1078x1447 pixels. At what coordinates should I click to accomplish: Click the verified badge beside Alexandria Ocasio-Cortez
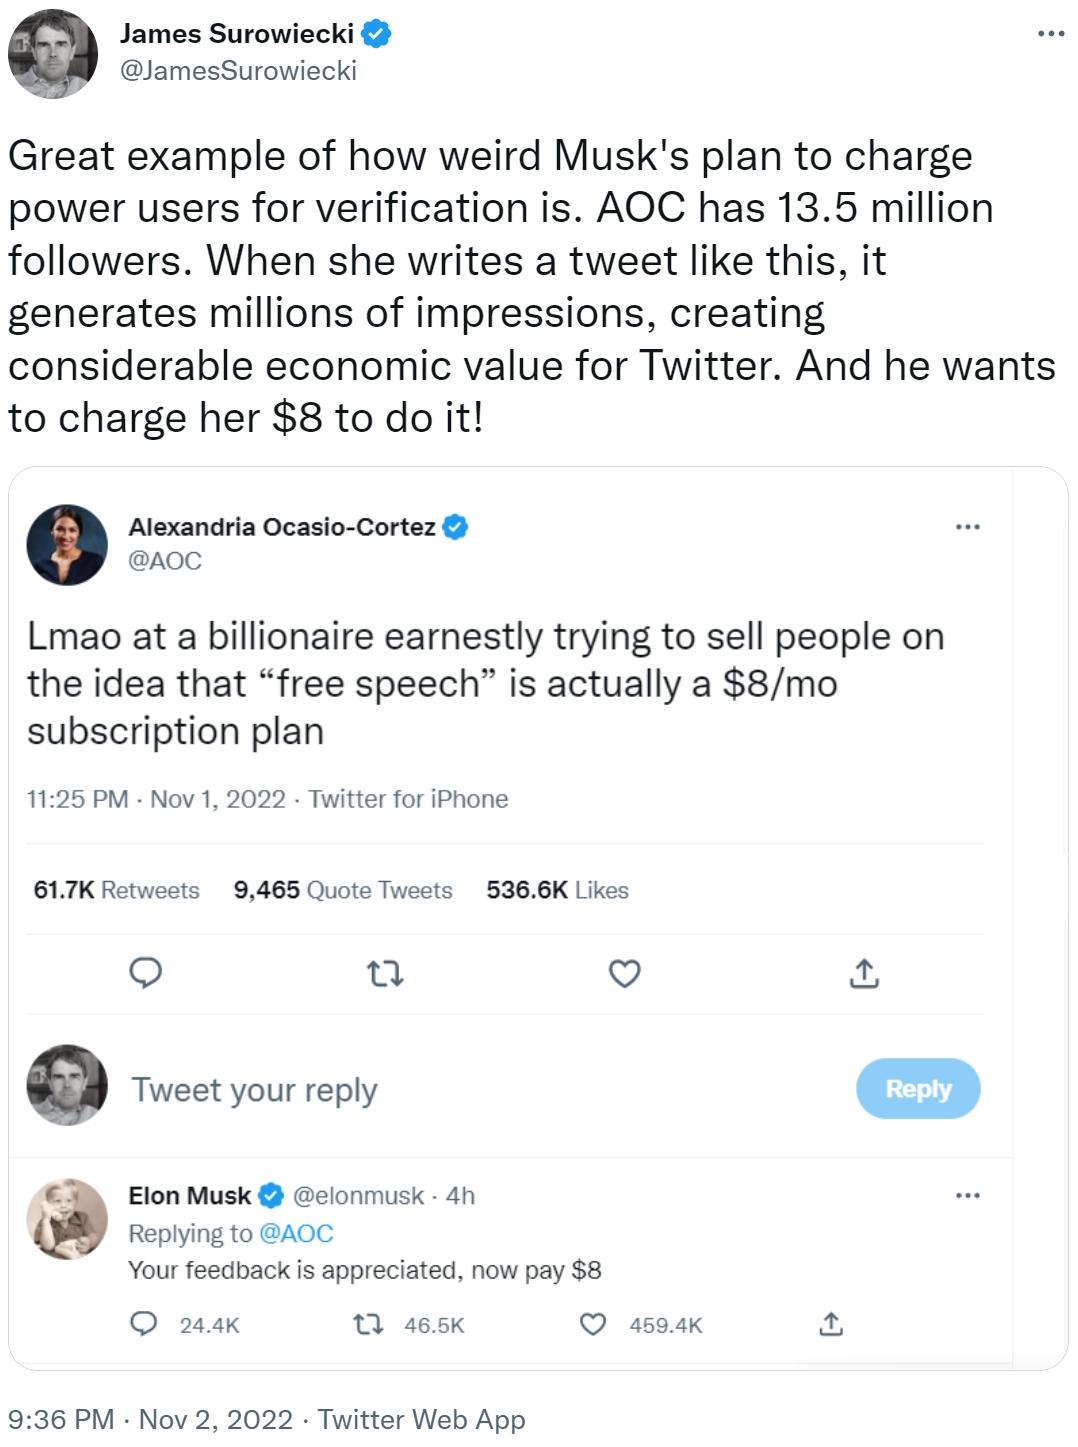(457, 525)
